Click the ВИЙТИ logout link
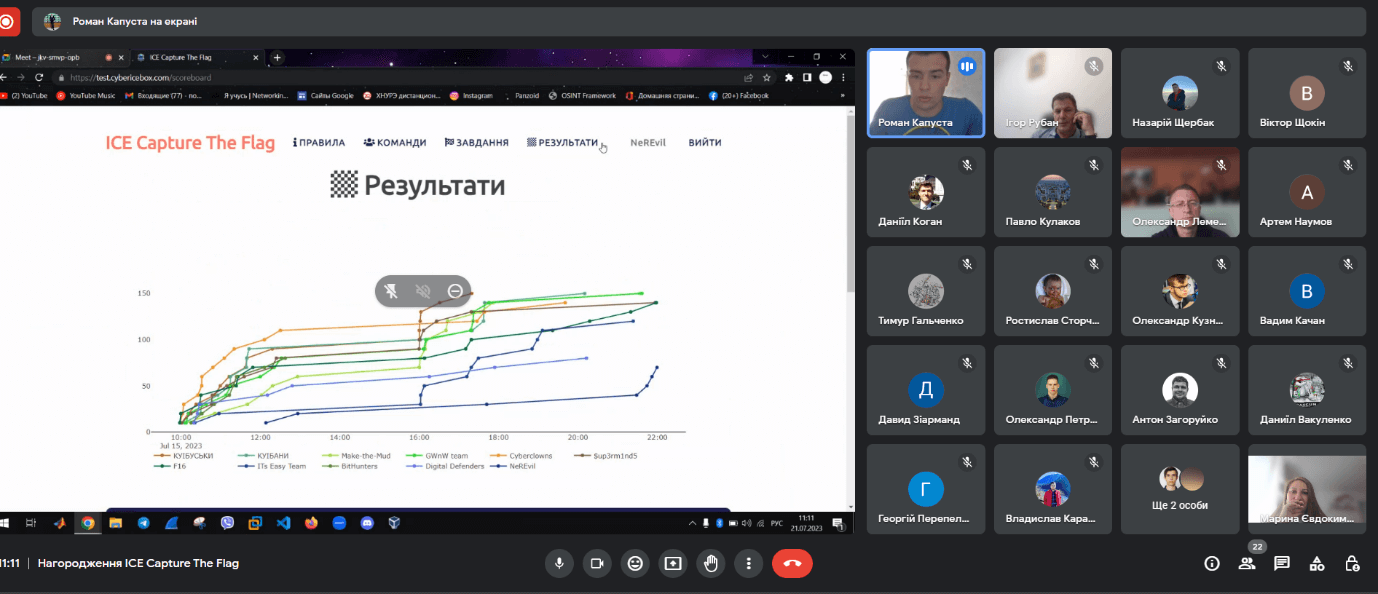The image size is (1378, 594). (x=705, y=143)
